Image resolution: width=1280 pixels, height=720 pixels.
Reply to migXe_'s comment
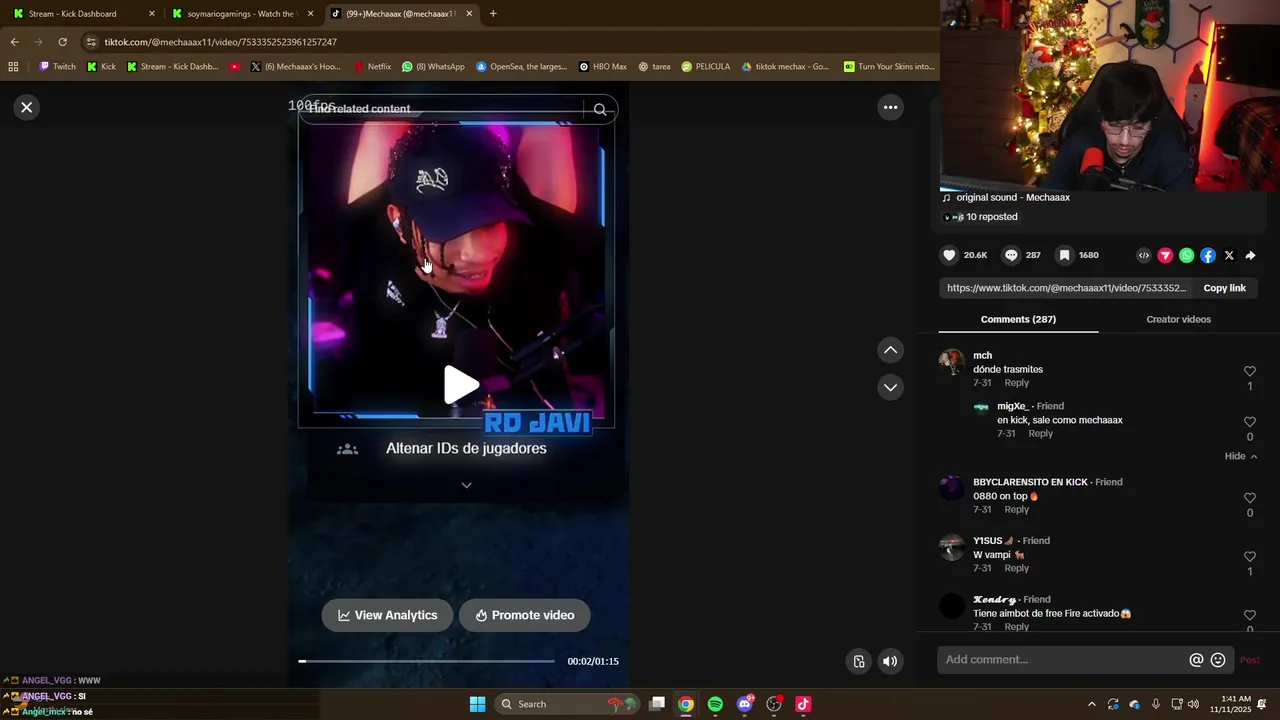coord(1040,433)
